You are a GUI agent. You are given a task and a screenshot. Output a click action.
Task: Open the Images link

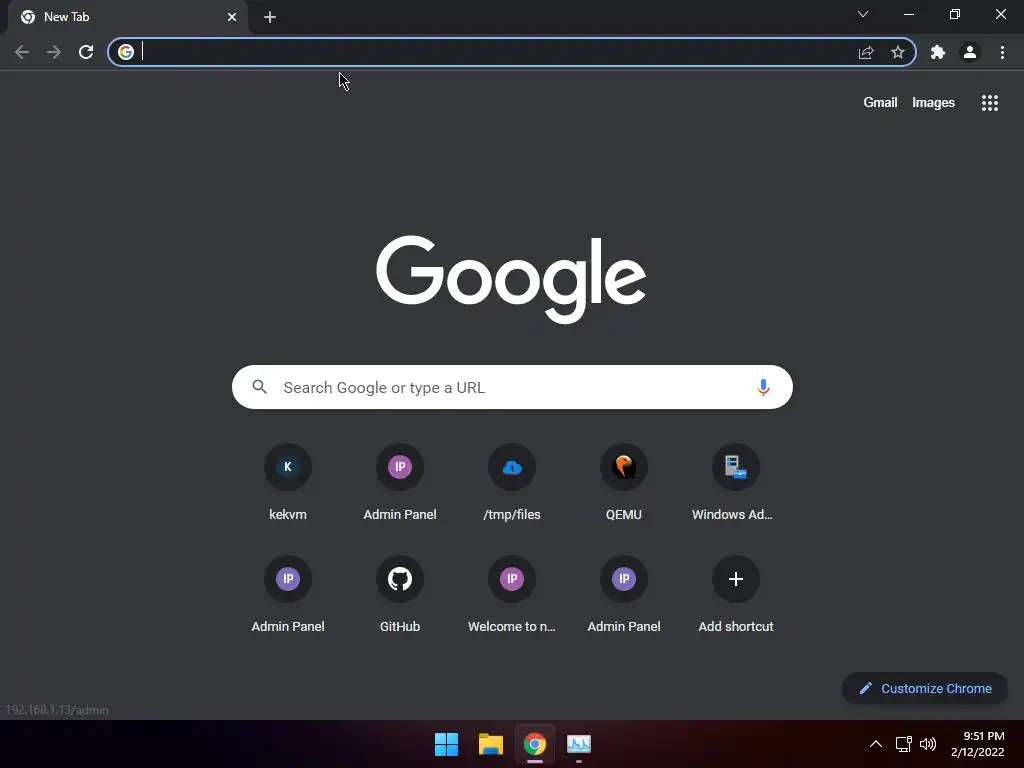tap(933, 103)
